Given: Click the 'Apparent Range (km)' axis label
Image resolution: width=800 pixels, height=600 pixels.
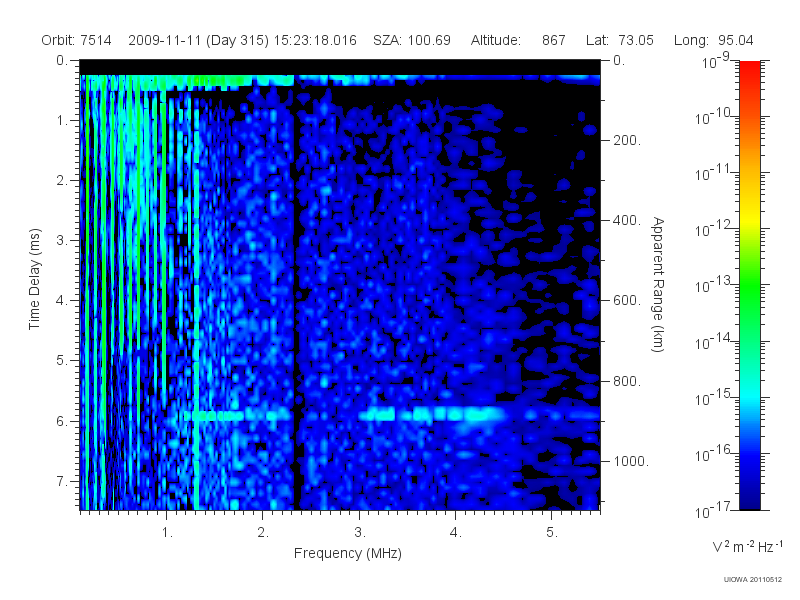Looking at the screenshot, I should 658,284.
